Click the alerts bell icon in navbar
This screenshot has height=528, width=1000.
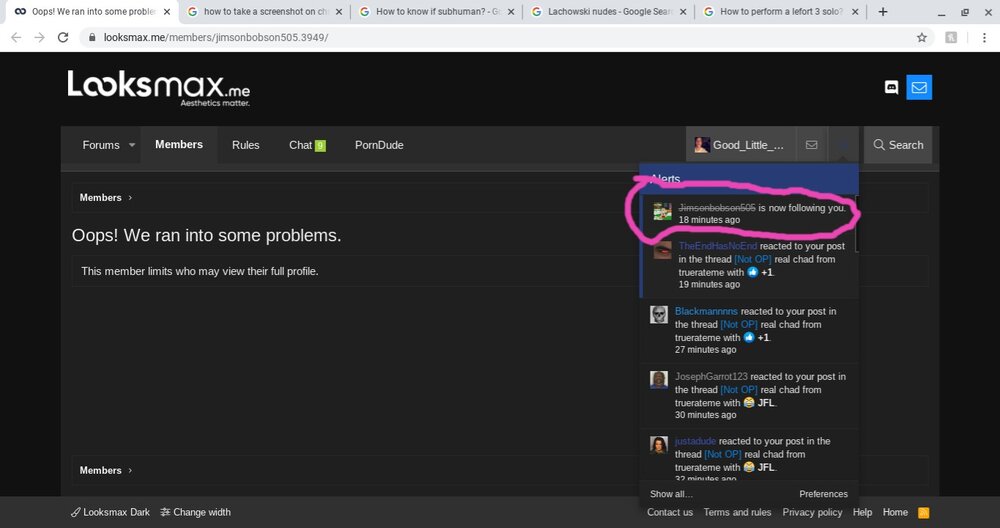tap(844, 145)
